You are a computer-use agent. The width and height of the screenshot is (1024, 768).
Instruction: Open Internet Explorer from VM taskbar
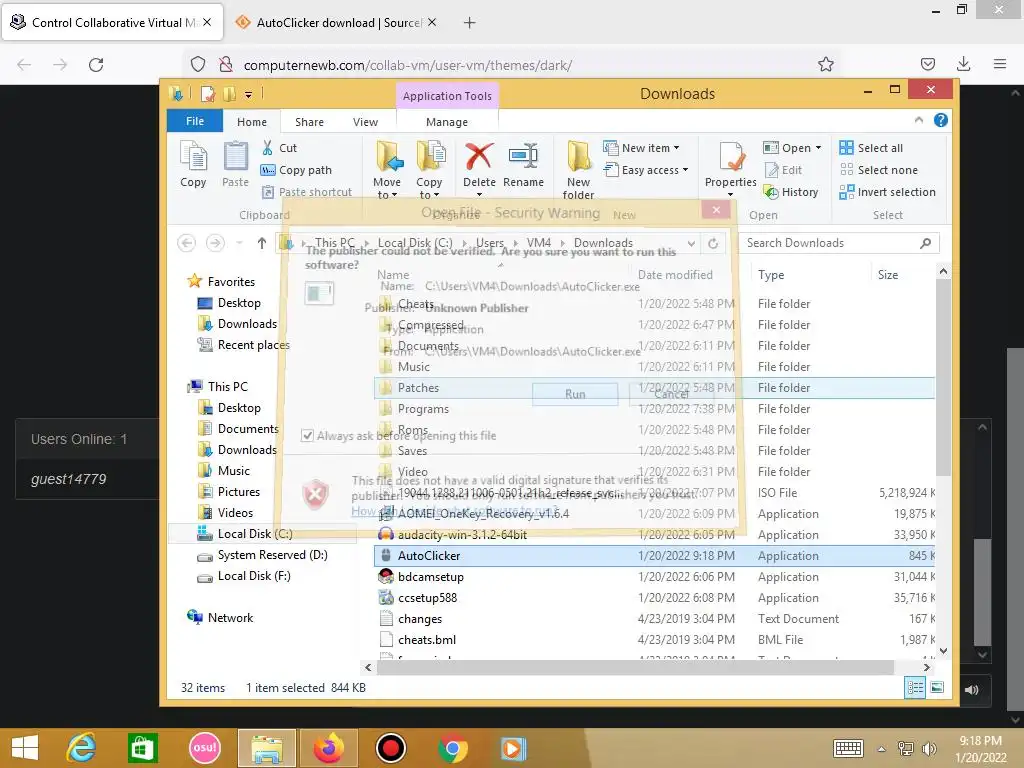click(81, 748)
